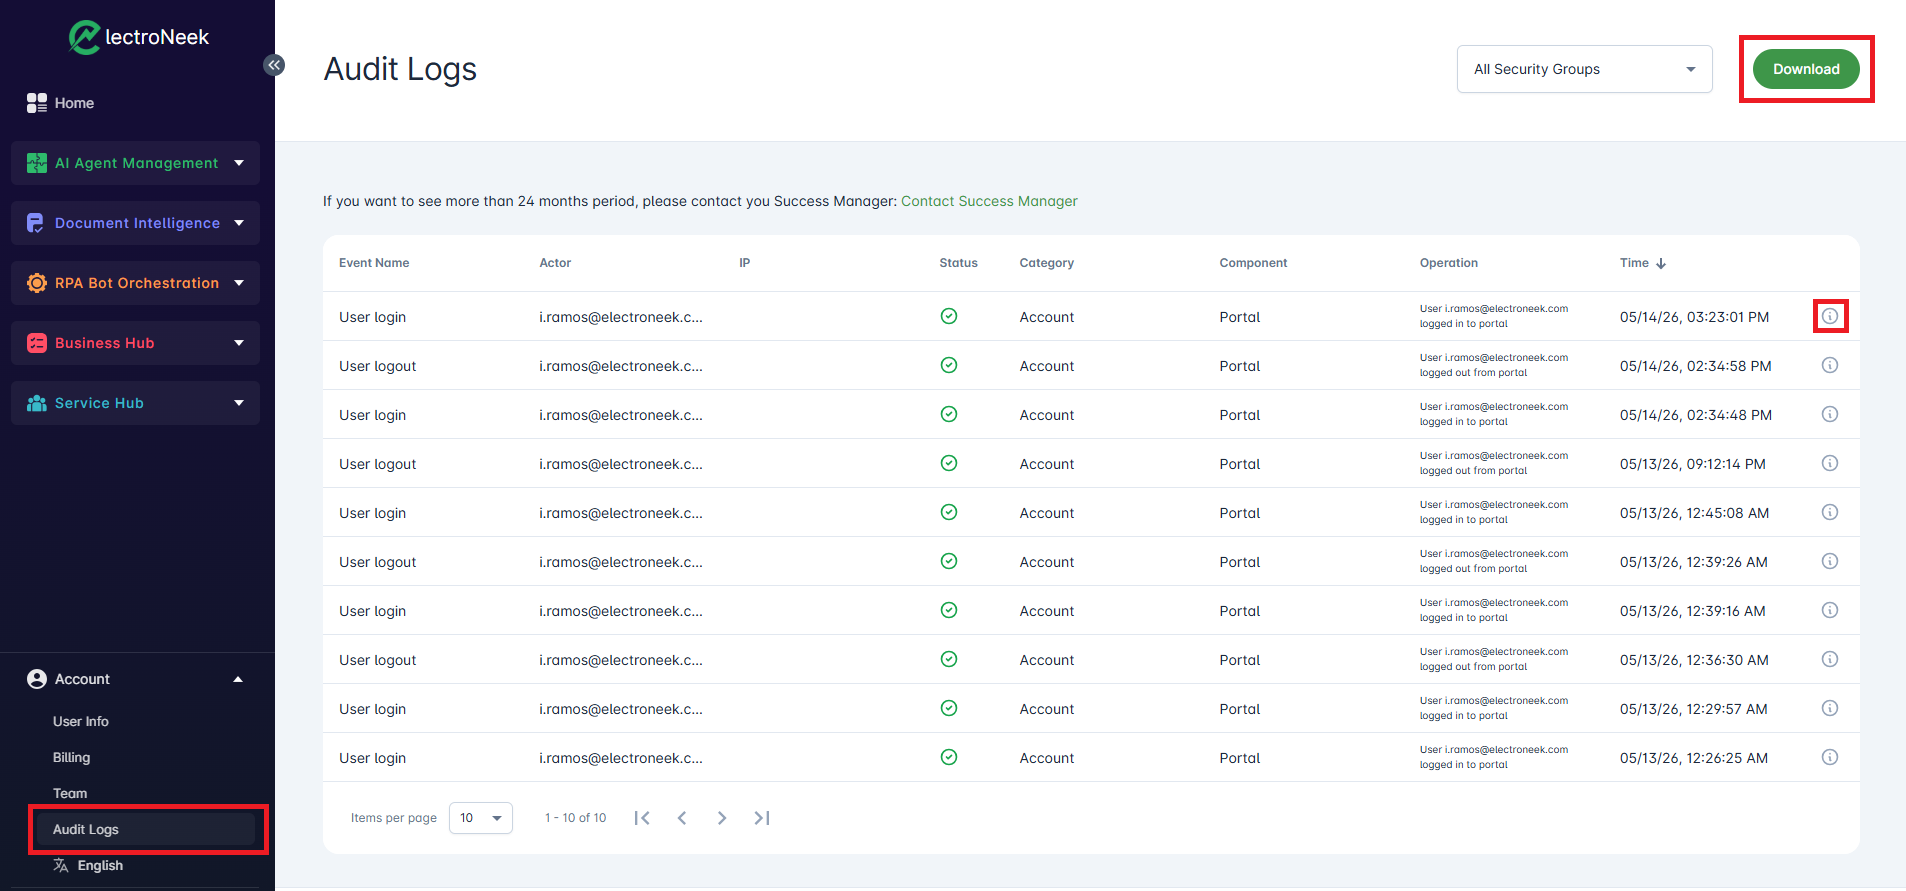This screenshot has width=1906, height=891.
Task: Change items per page dropdown
Action: coord(481,818)
